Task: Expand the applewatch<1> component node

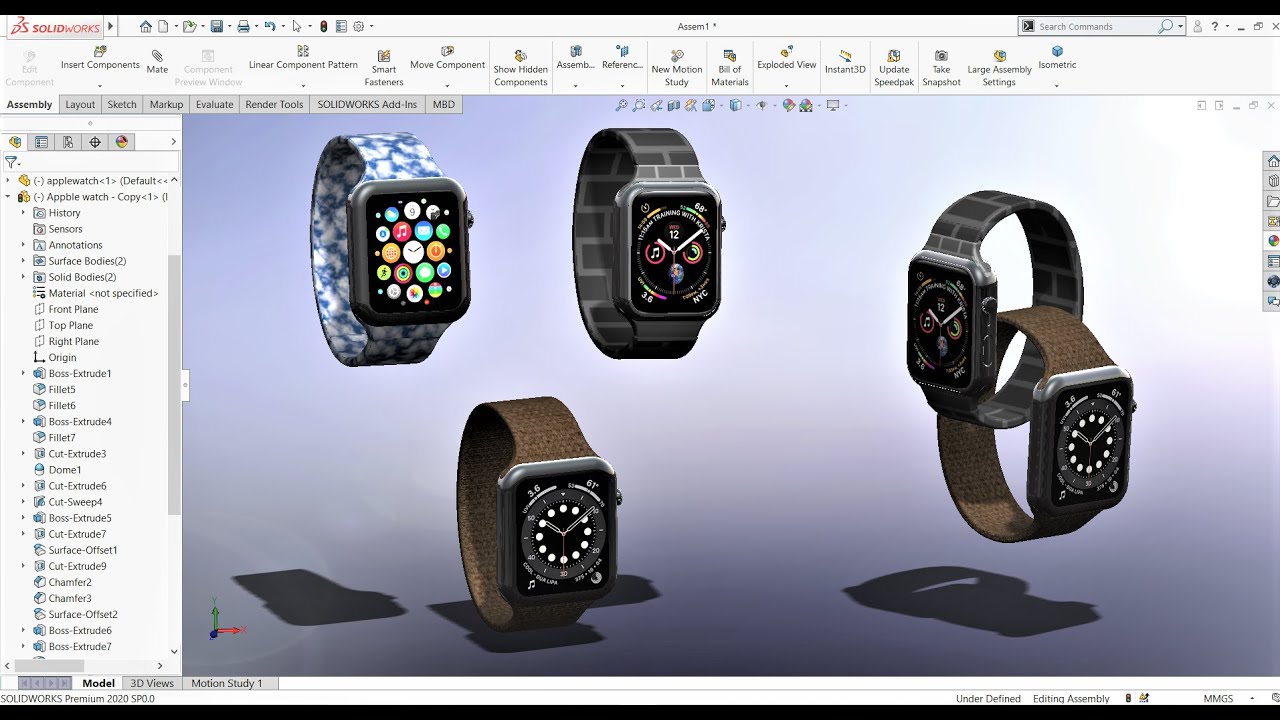Action: (7, 181)
